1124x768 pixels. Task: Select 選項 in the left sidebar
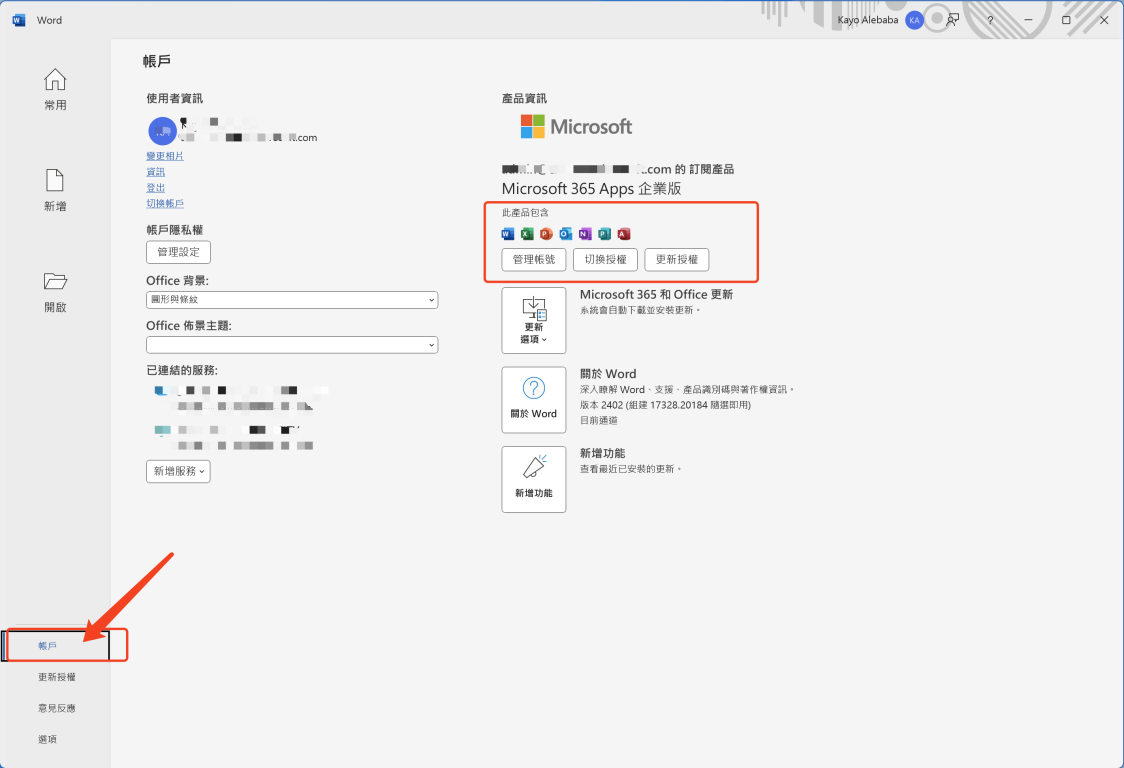47,738
